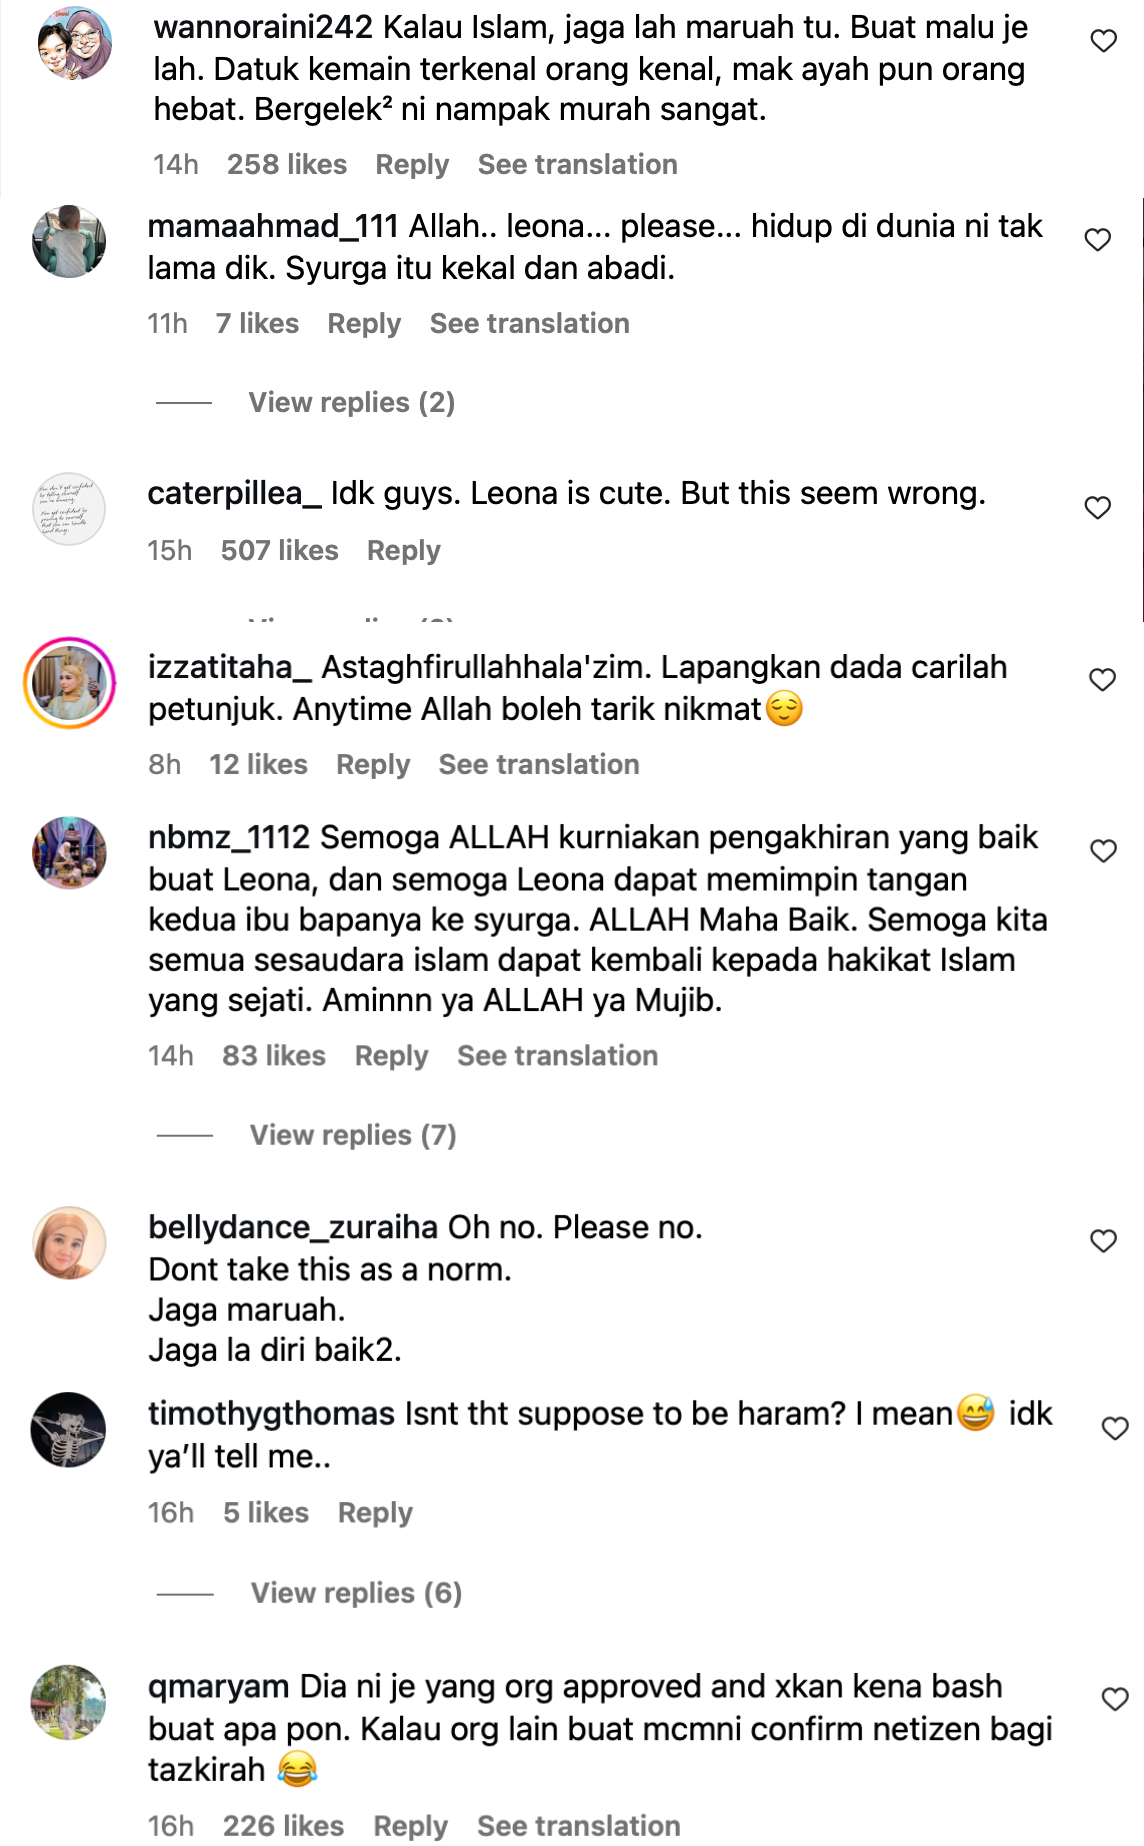The width and height of the screenshot is (1144, 1846).
Task: View the 507 likes on caterpillea_'s comment
Action: click(x=279, y=550)
